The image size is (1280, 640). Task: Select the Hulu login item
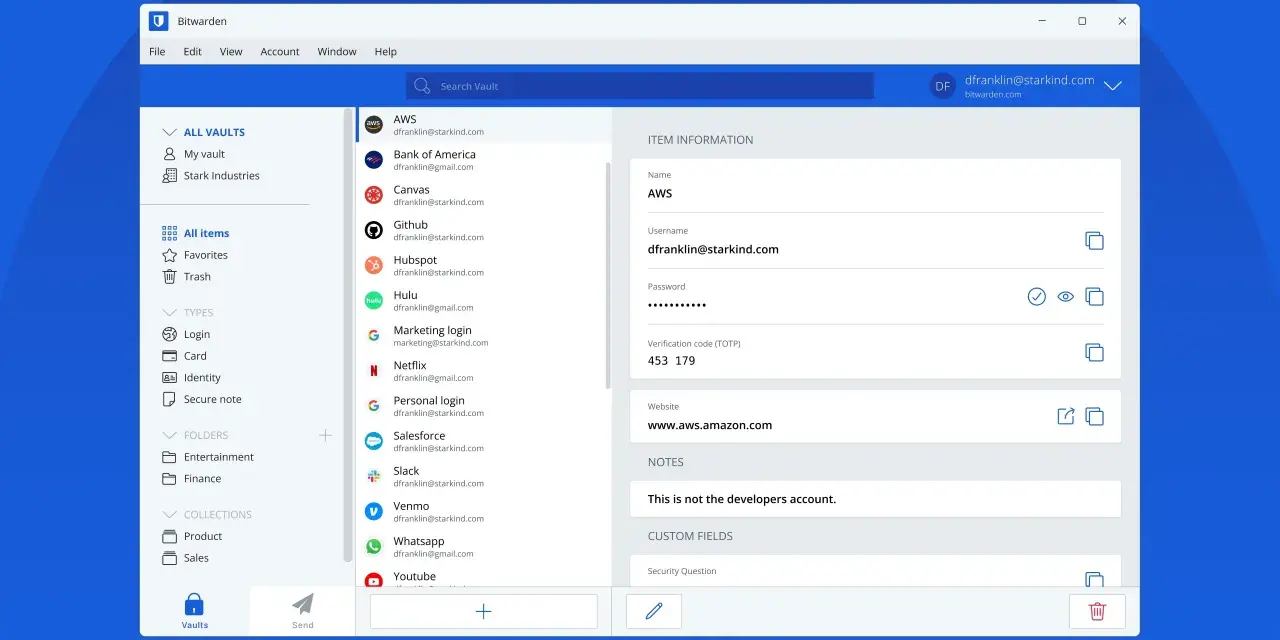coord(483,300)
